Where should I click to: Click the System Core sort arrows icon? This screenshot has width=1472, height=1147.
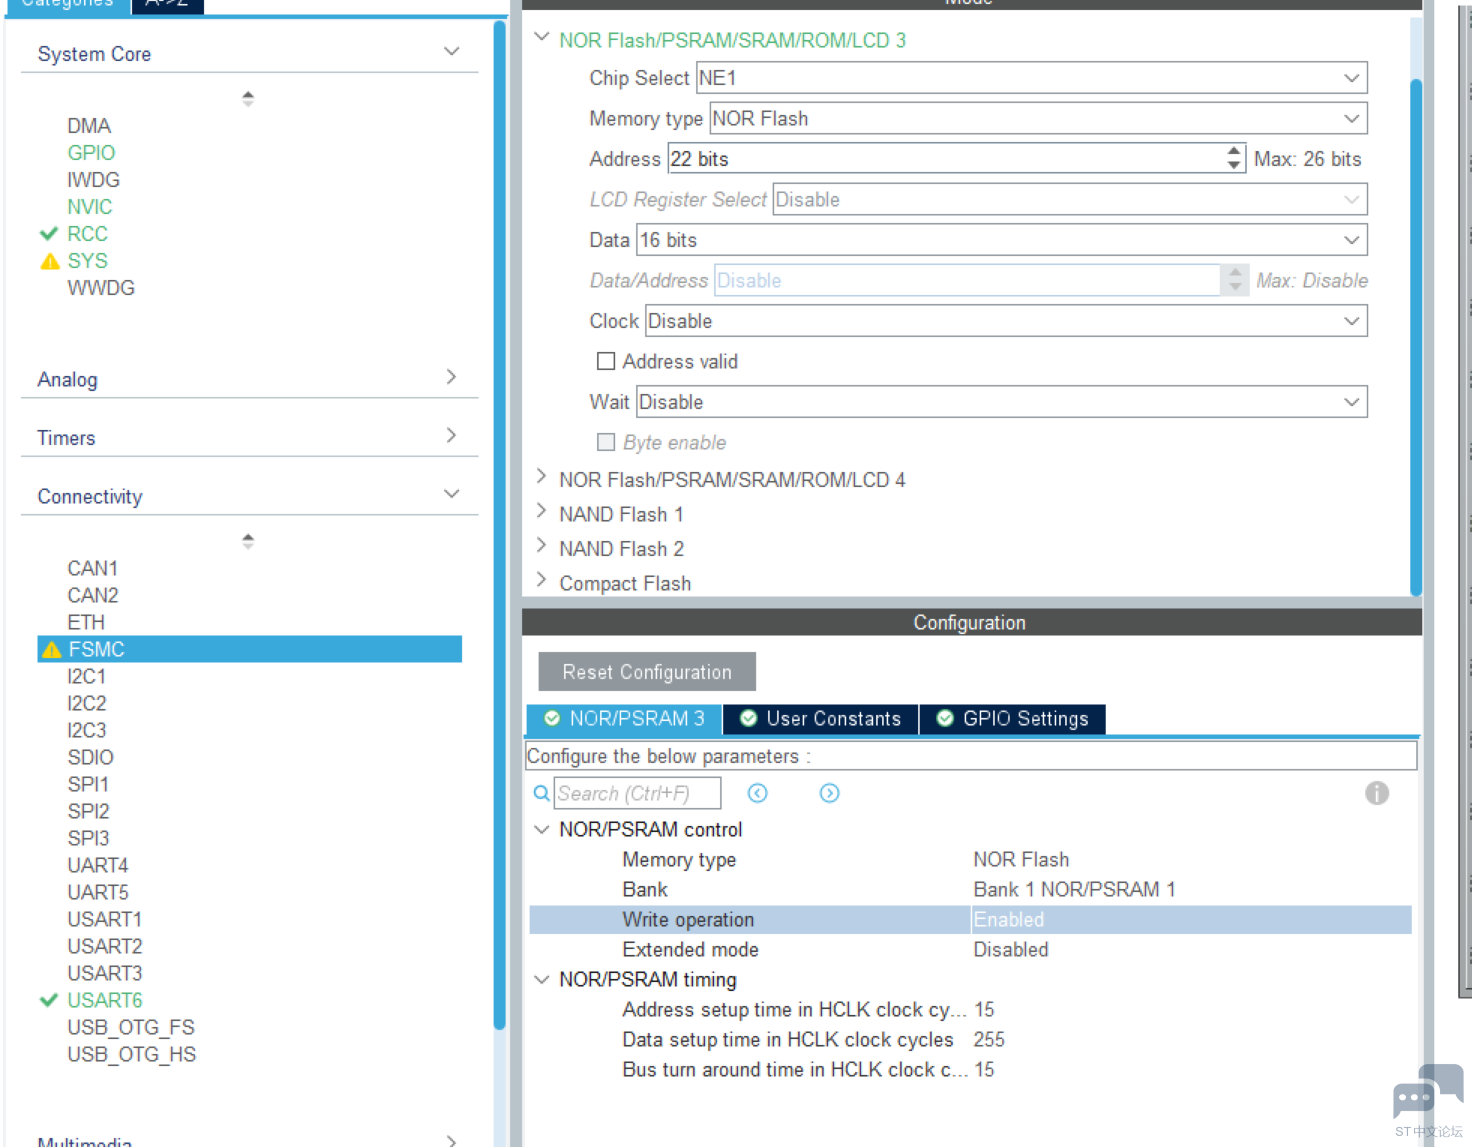tap(248, 98)
